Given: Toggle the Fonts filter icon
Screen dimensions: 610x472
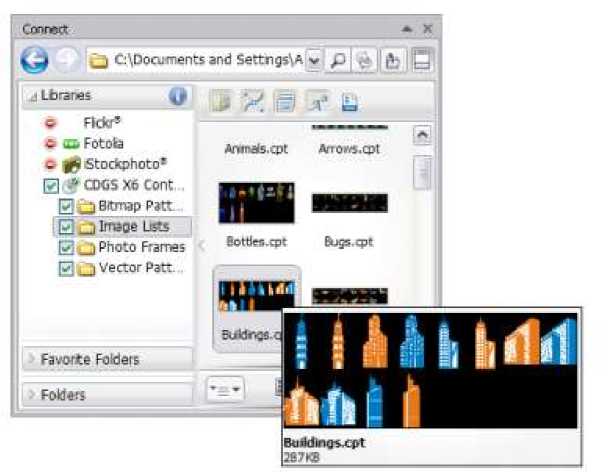Looking at the screenshot, I should 317,102.
